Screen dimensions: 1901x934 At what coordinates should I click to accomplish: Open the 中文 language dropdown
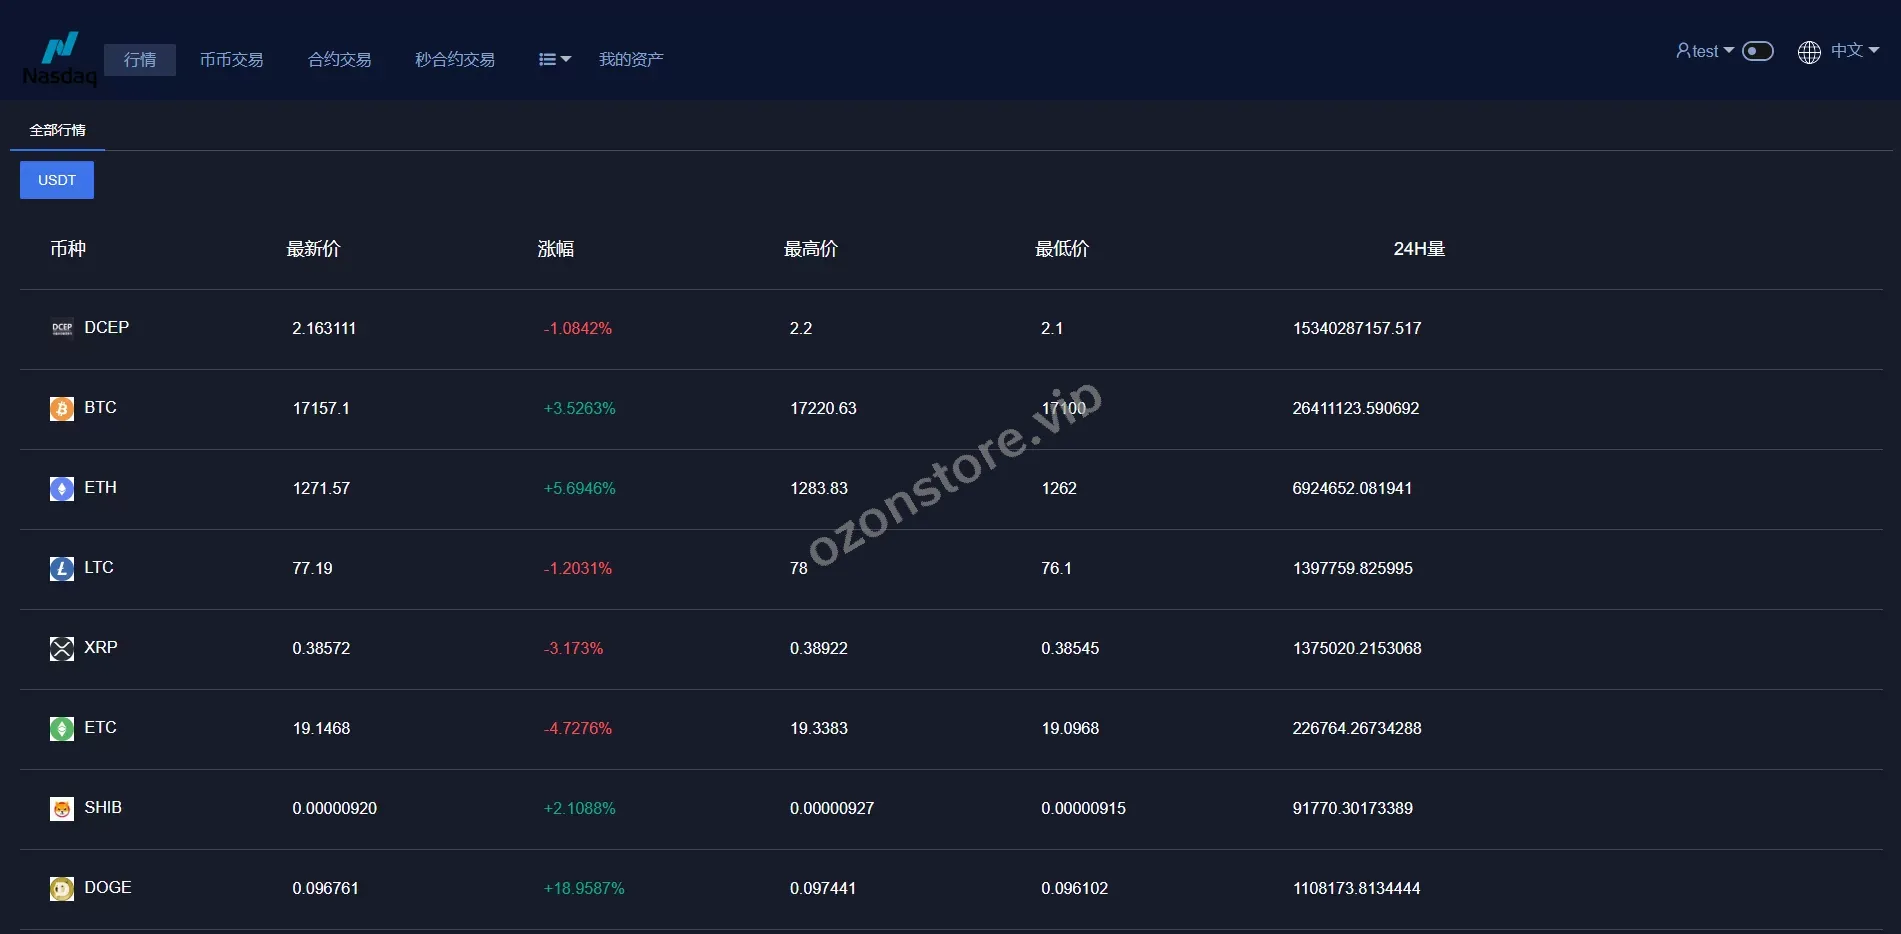pos(1854,51)
